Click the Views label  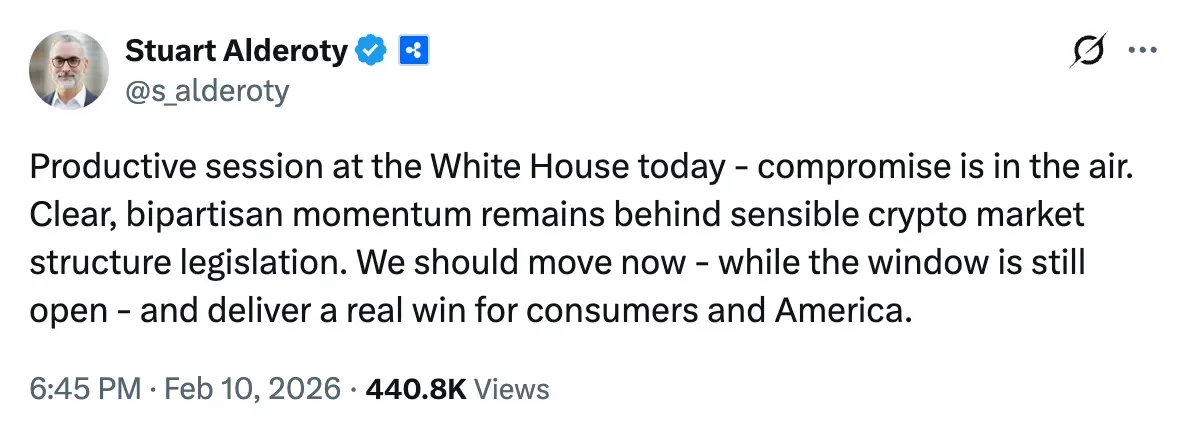pos(511,388)
